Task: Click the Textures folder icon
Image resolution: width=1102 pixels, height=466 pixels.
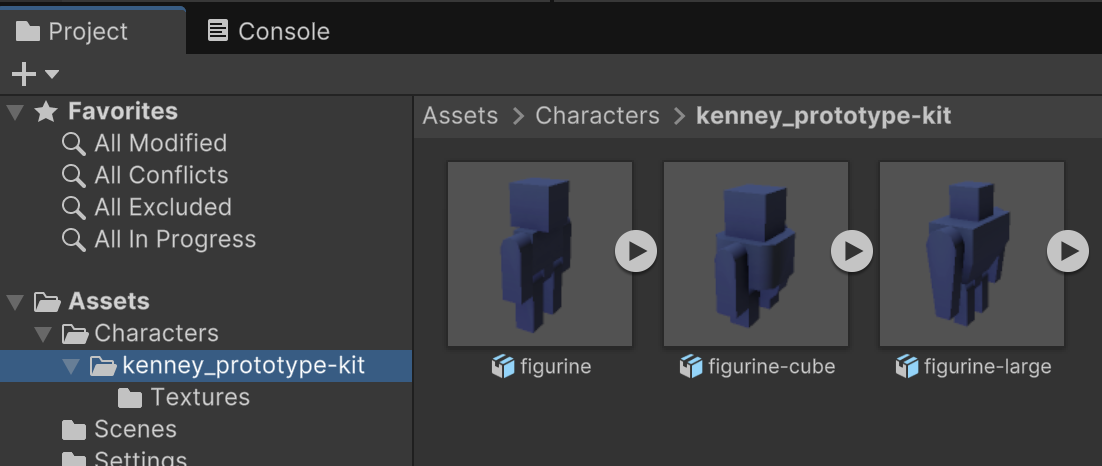Action: (x=130, y=398)
